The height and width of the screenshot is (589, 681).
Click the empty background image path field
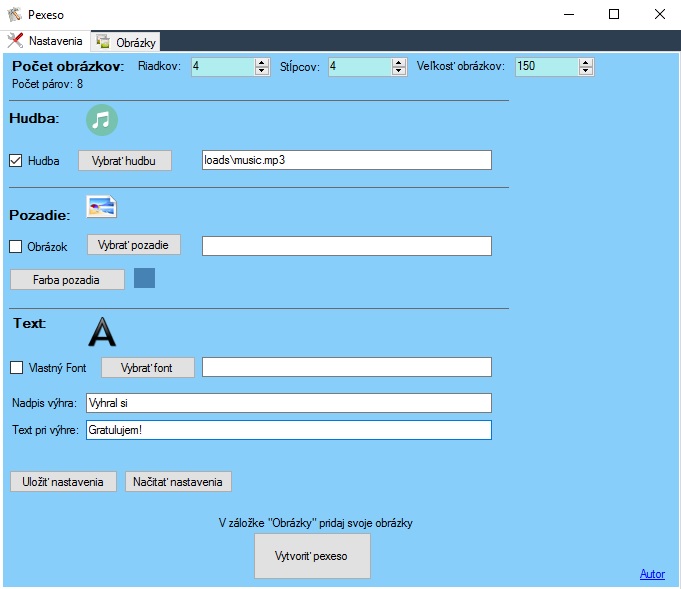(x=347, y=246)
